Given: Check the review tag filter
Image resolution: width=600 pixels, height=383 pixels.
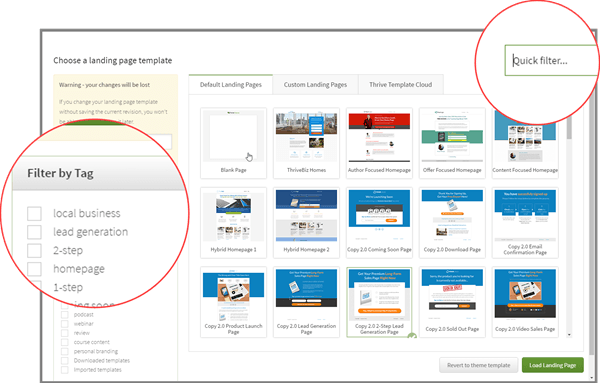Looking at the screenshot, I should tap(65, 333).
